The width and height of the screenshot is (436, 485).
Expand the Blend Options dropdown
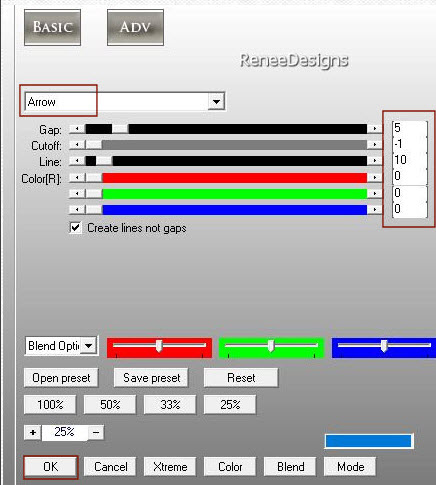point(89,346)
